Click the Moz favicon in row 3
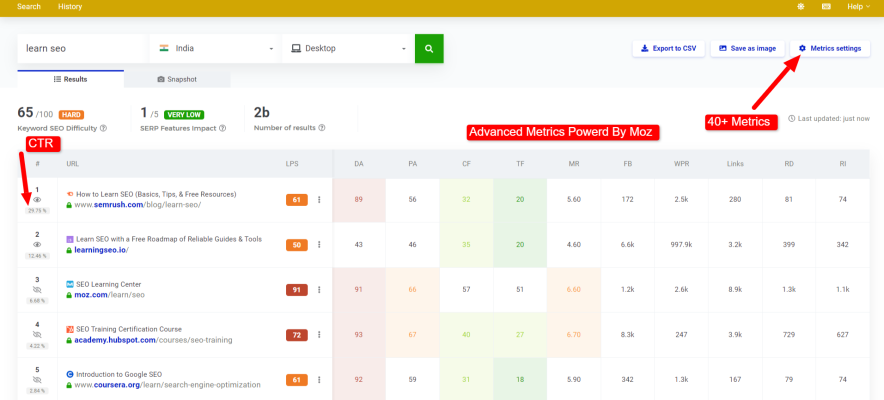The image size is (884, 400). pos(69,285)
